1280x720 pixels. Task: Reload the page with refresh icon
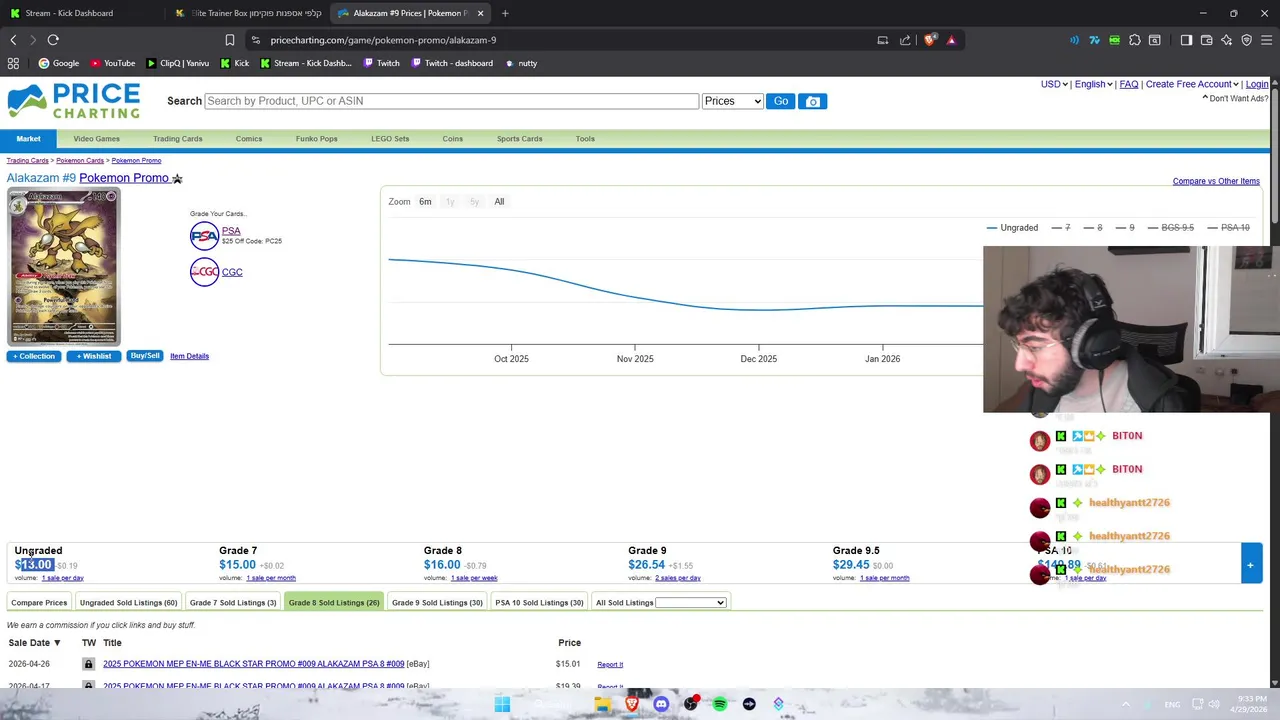coord(53,40)
